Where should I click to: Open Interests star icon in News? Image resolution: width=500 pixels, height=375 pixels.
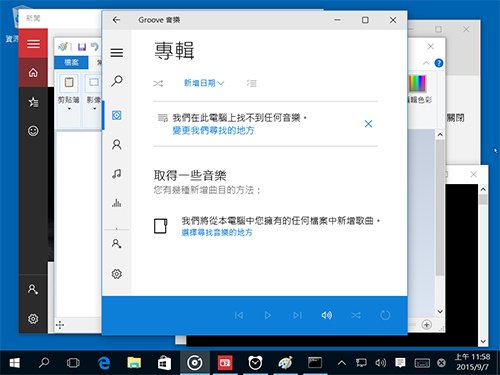tap(33, 102)
